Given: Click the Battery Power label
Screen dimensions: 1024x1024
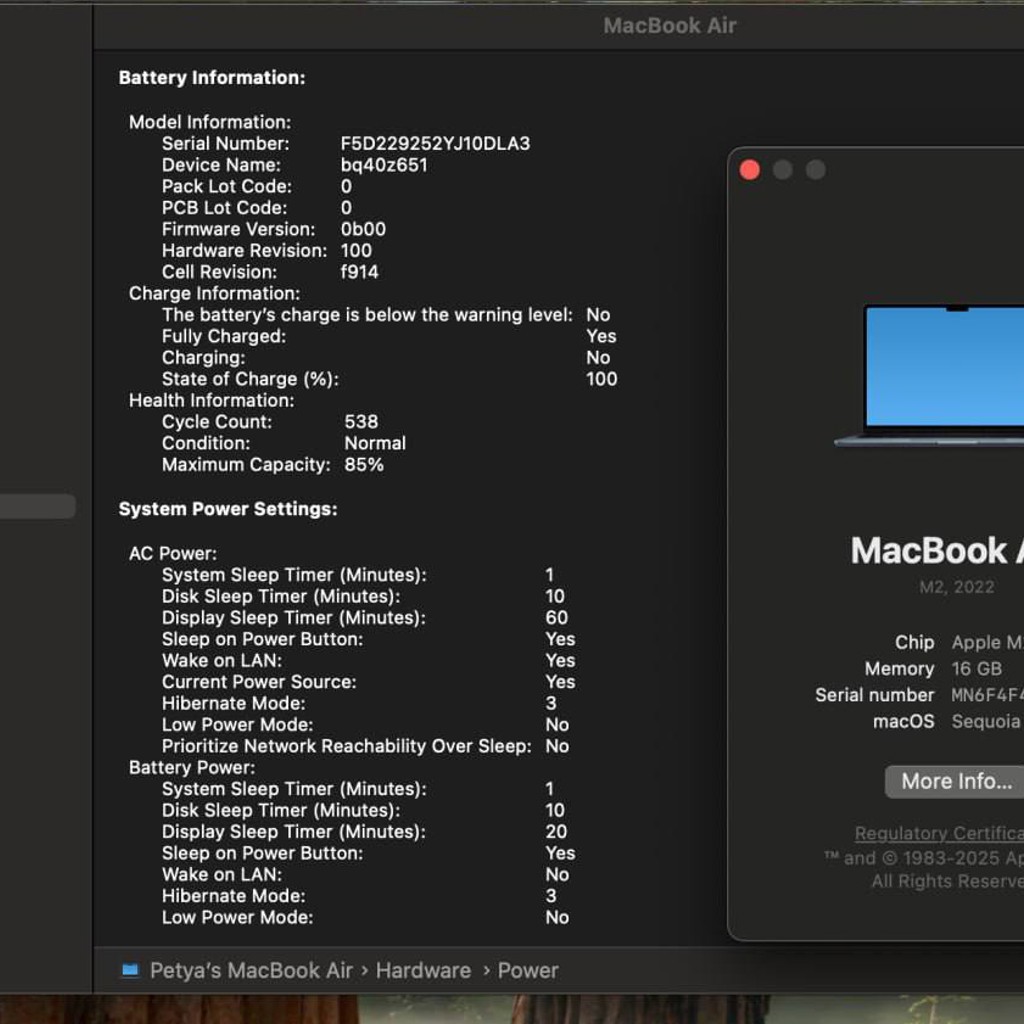Looking at the screenshot, I should coord(192,767).
